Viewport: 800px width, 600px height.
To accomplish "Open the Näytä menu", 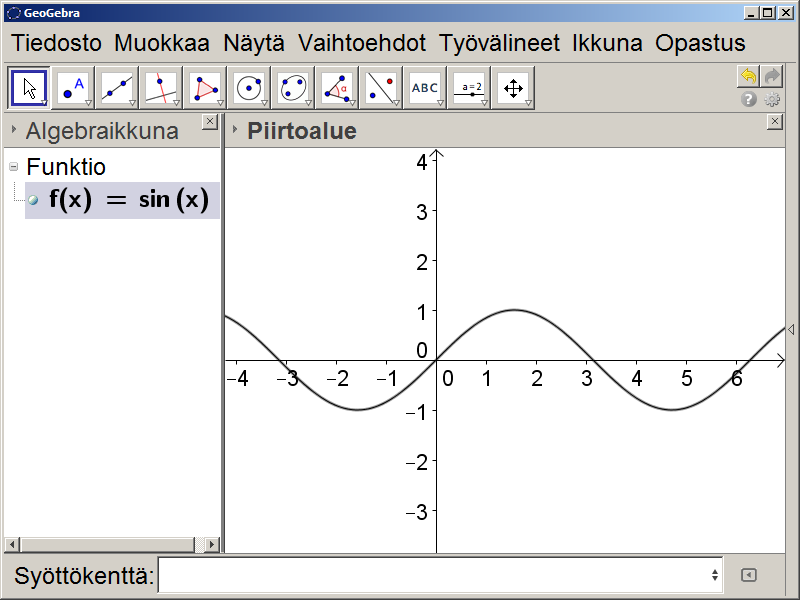I will point(254,43).
